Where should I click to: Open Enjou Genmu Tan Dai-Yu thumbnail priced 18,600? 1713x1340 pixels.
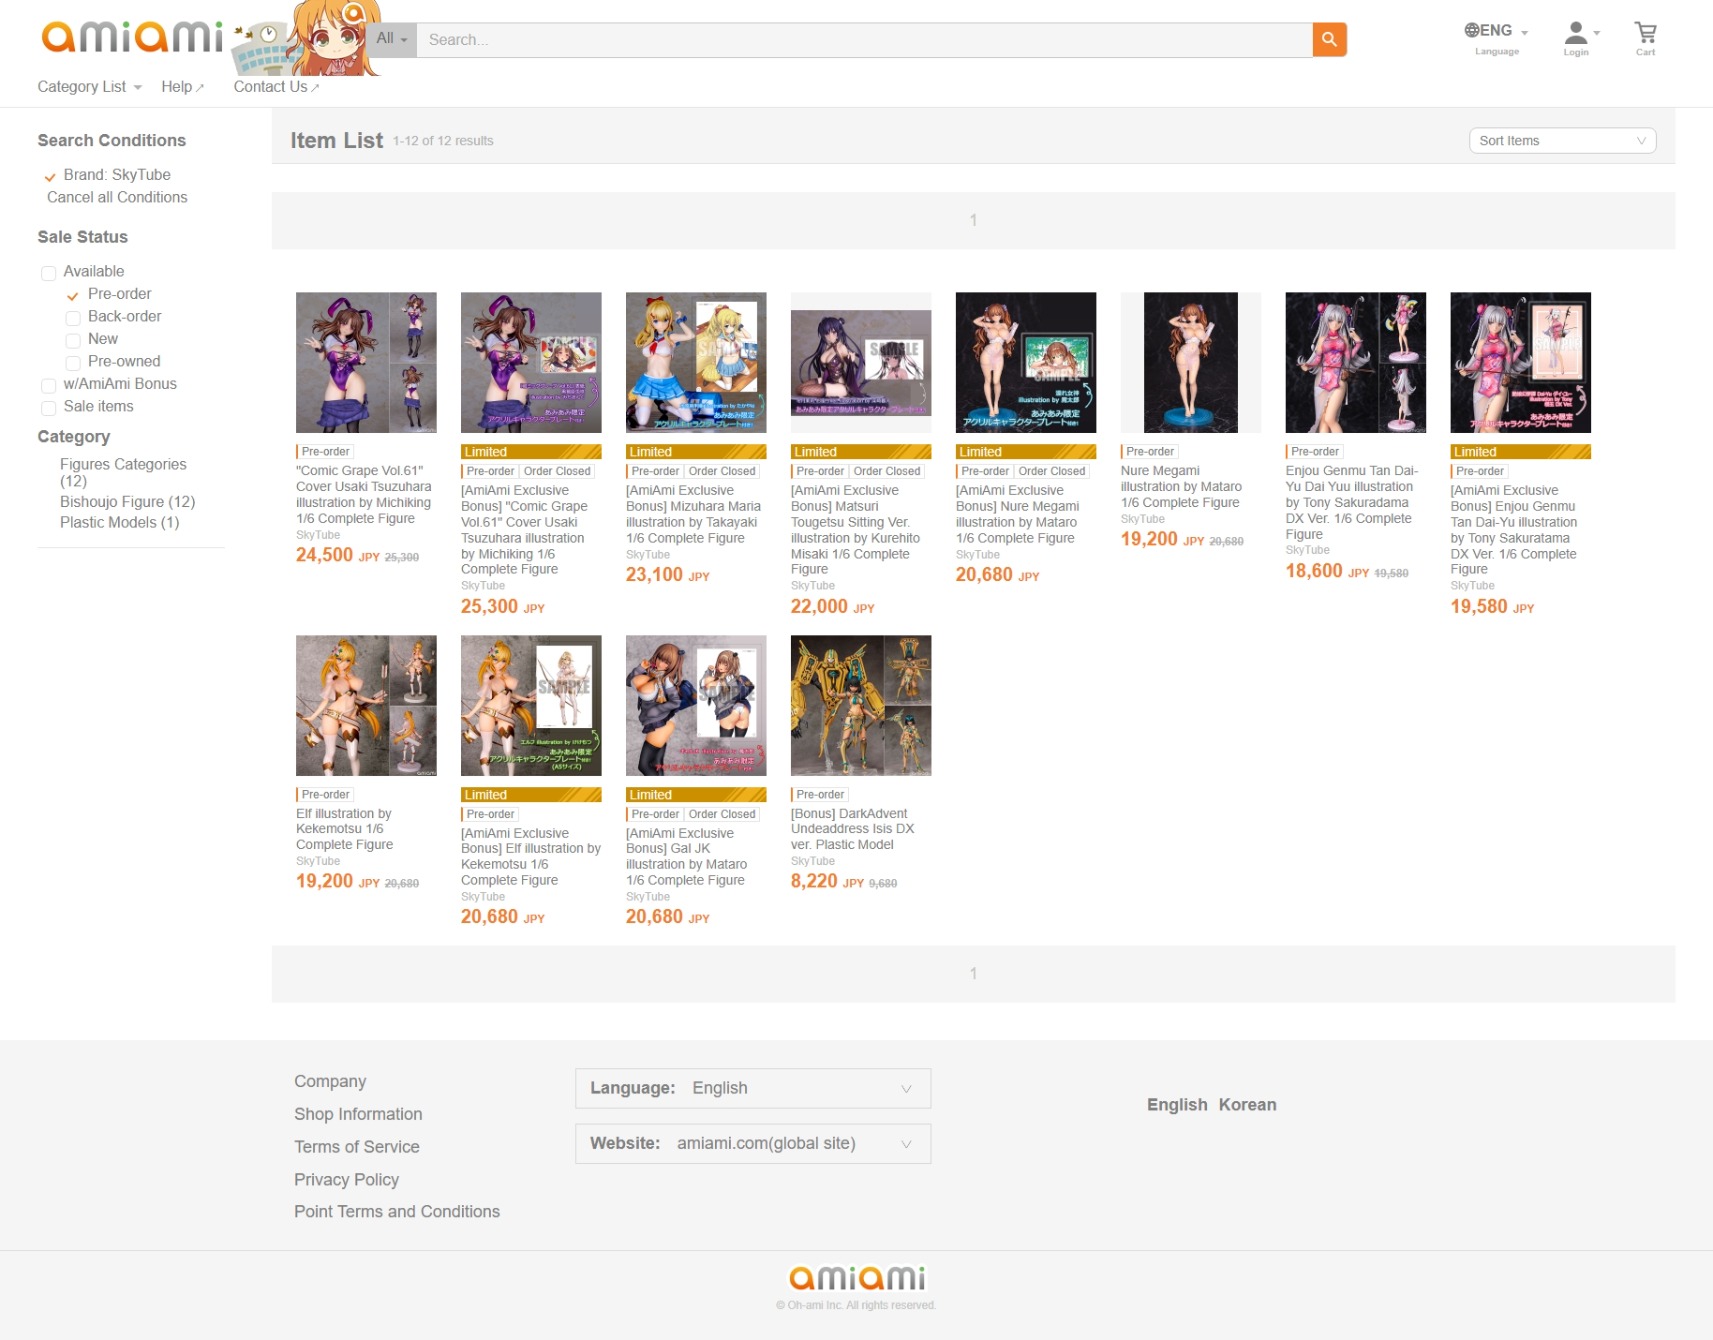(1356, 362)
